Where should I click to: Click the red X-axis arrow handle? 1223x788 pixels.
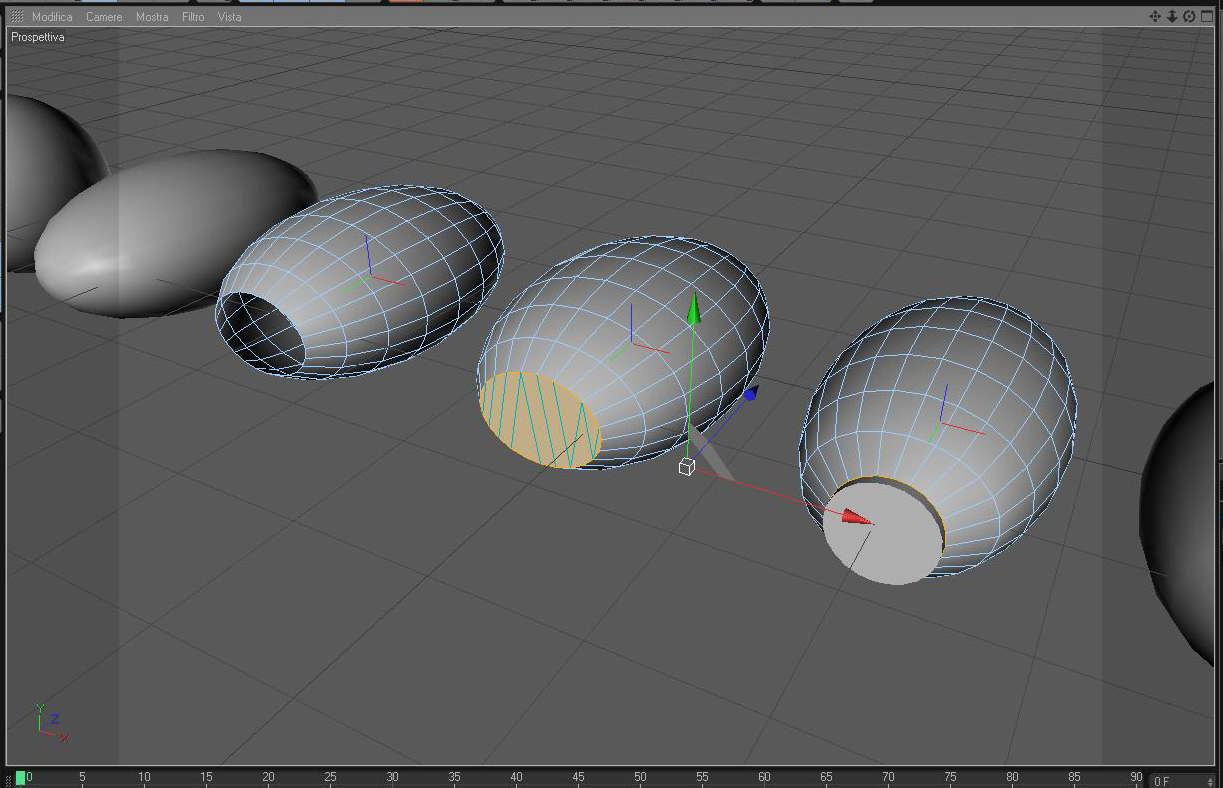coord(856,516)
